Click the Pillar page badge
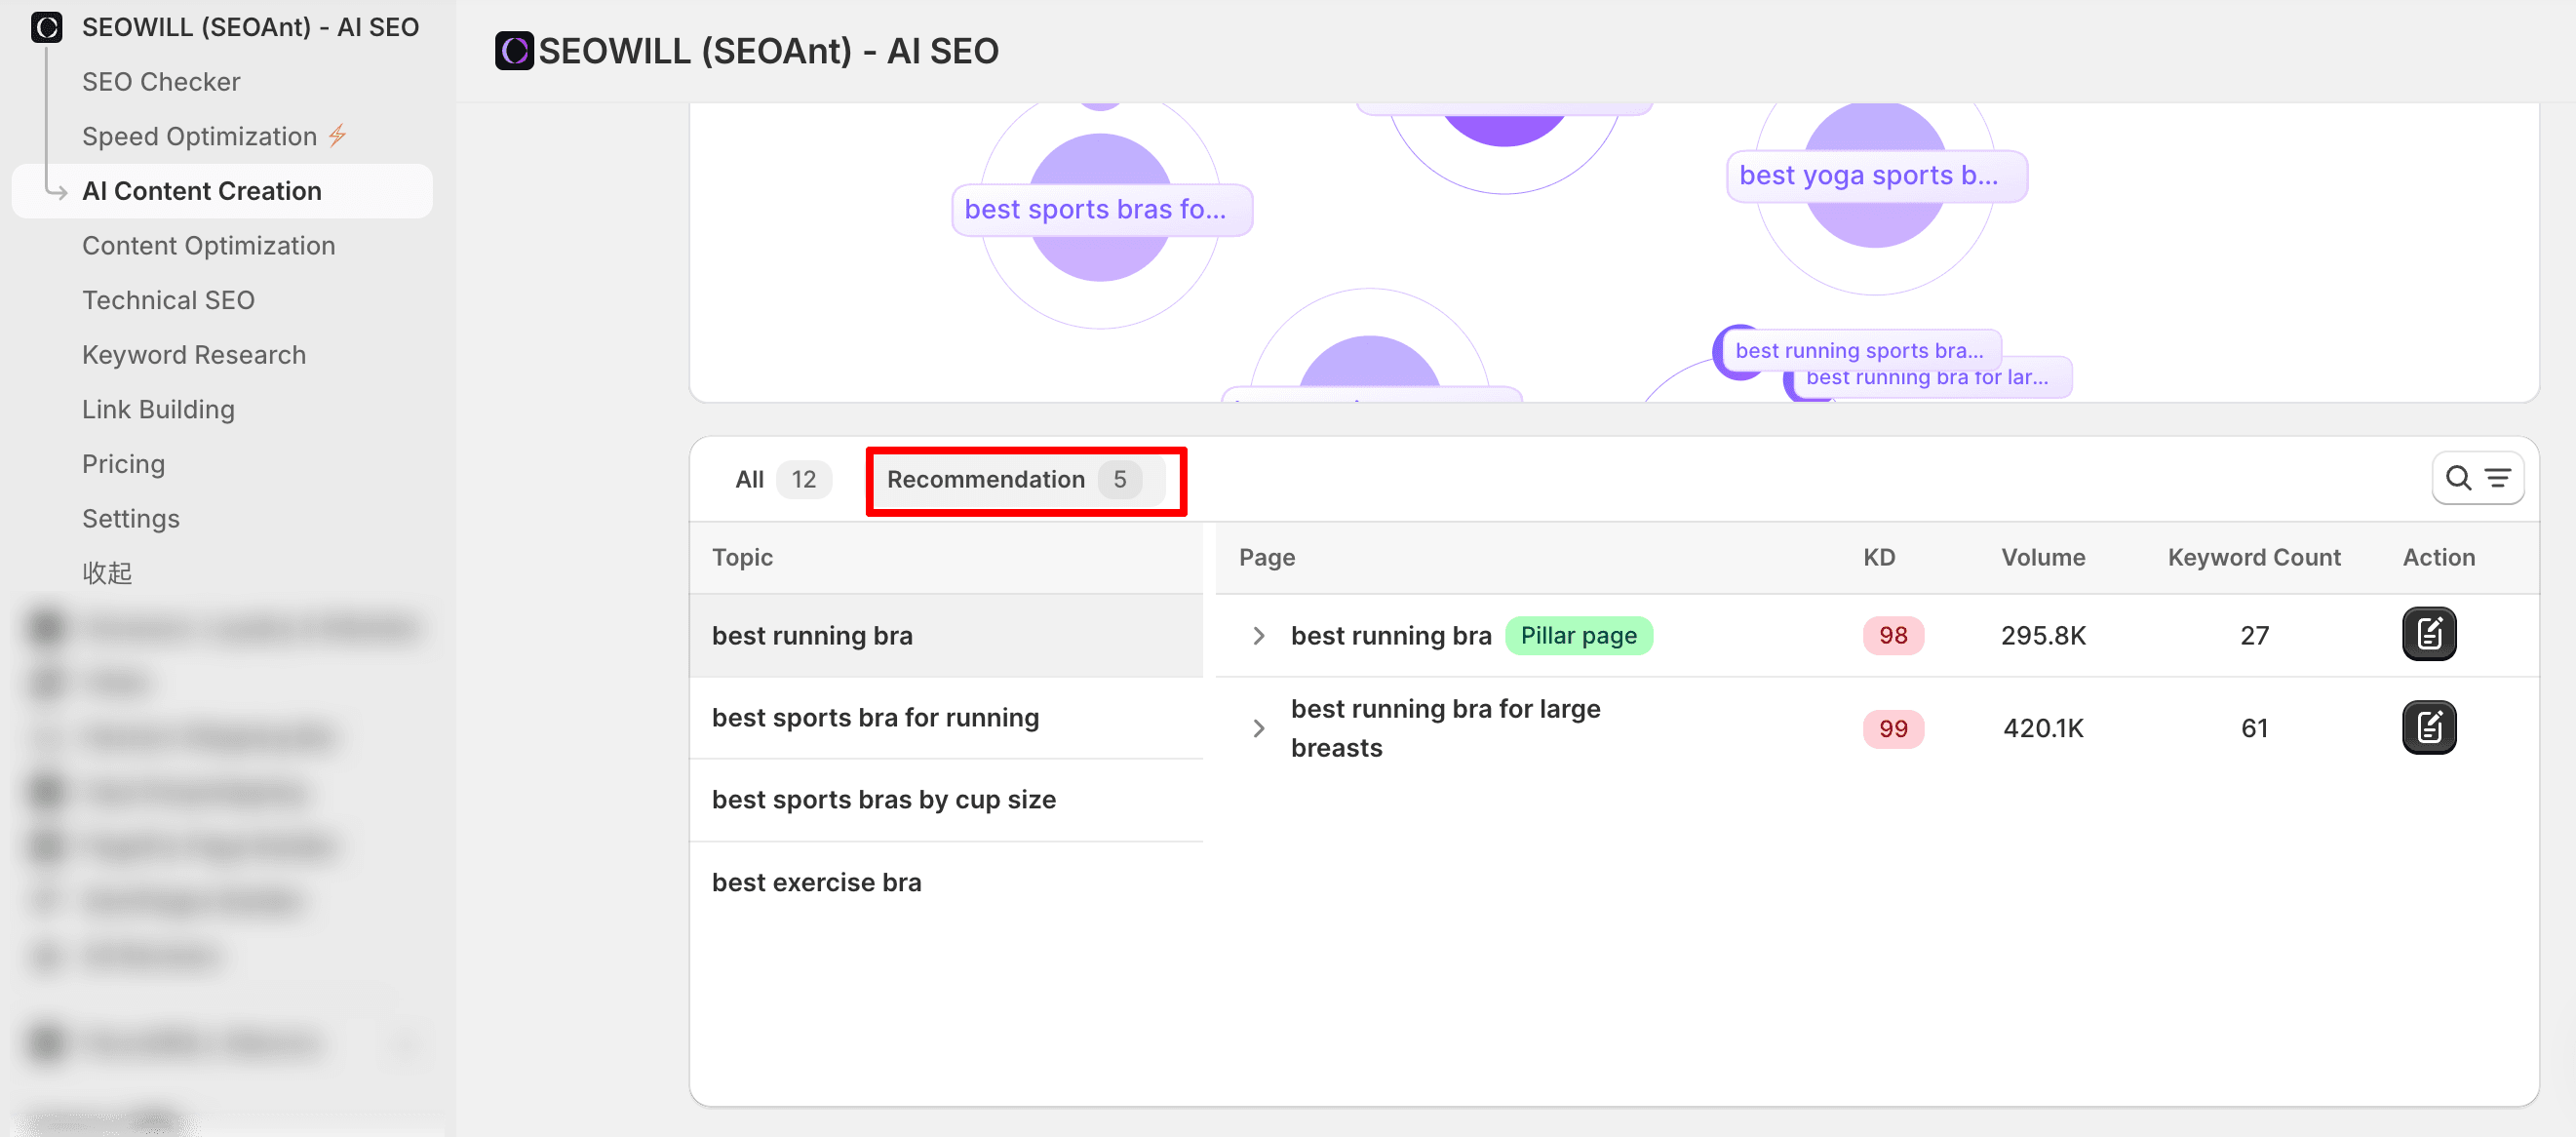2576x1137 pixels. pyautogui.click(x=1577, y=636)
